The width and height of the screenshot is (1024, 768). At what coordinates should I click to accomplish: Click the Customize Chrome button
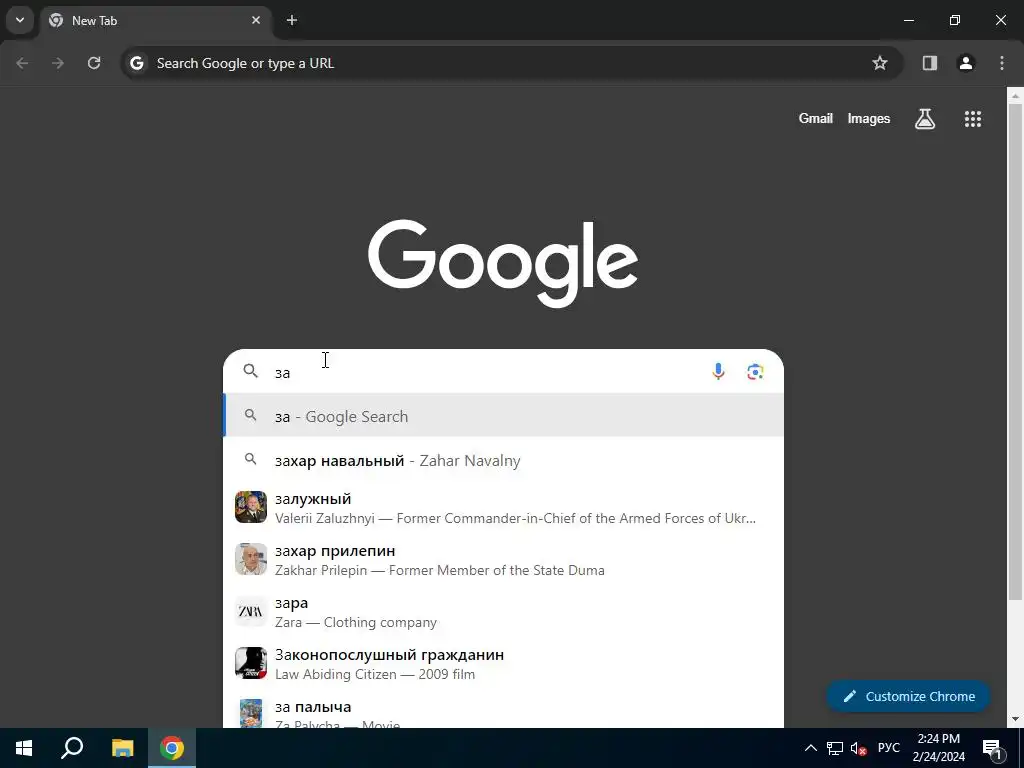click(908, 696)
